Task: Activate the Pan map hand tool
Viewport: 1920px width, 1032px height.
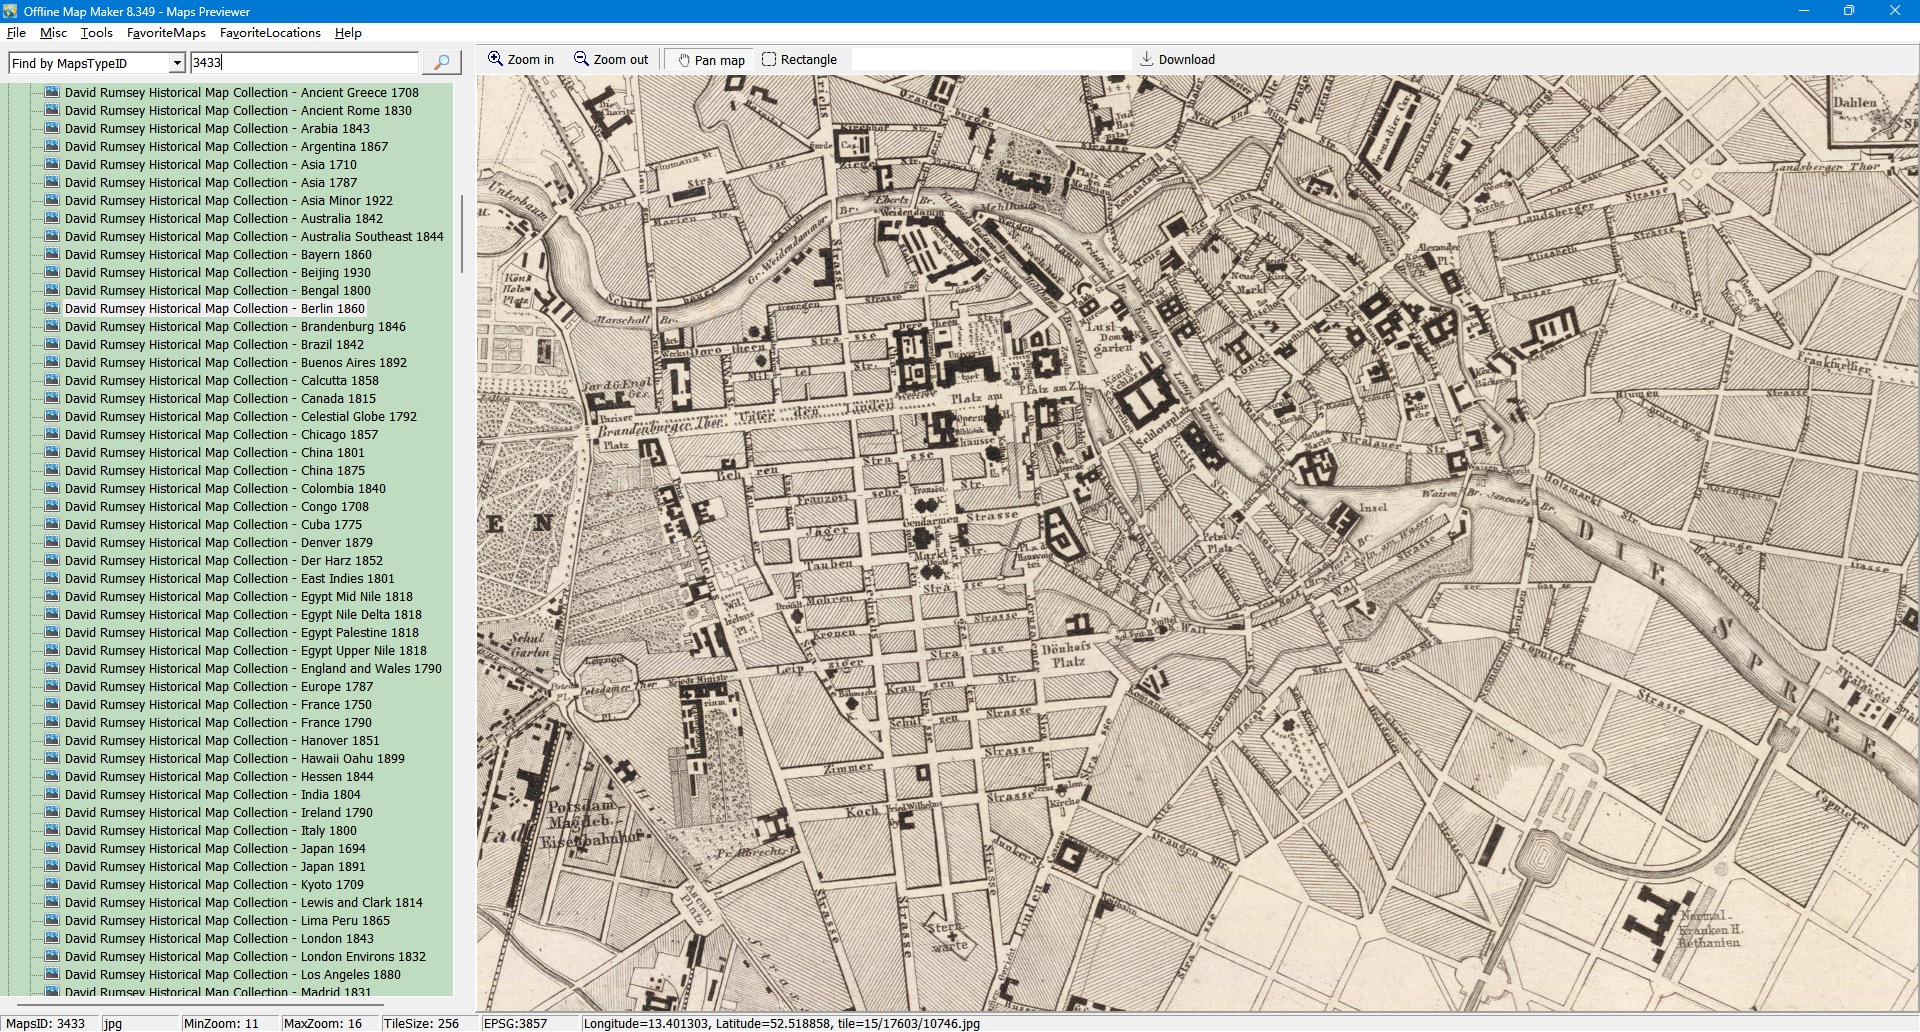Action: 711,60
